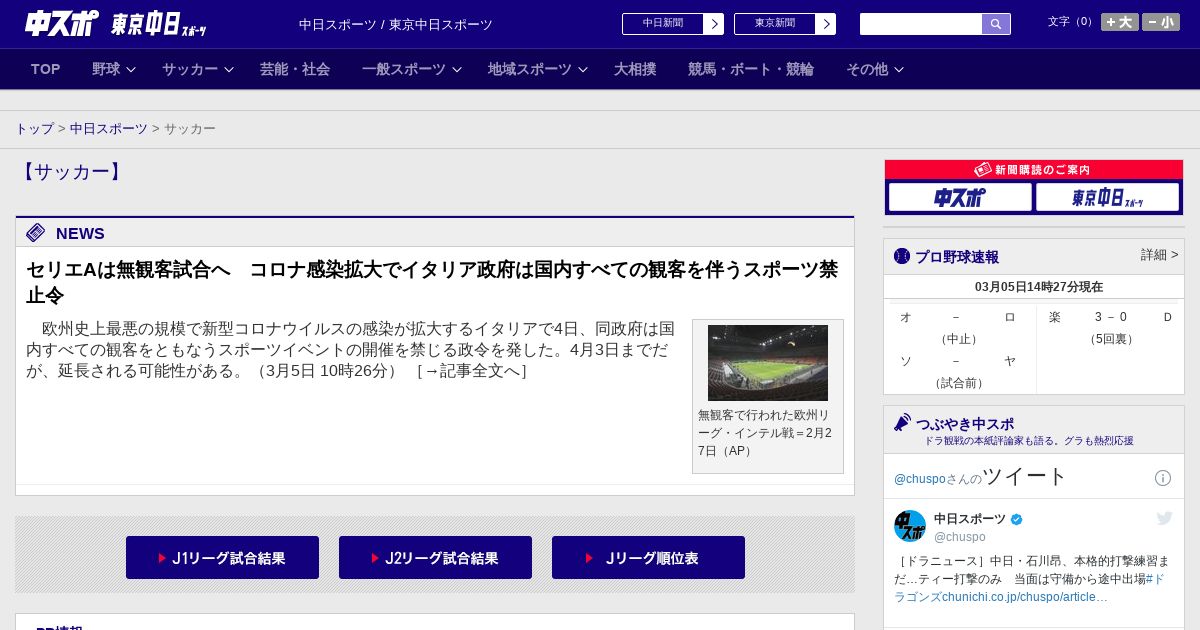Open つぶやき中スポ heading

pyautogui.click(x=965, y=423)
